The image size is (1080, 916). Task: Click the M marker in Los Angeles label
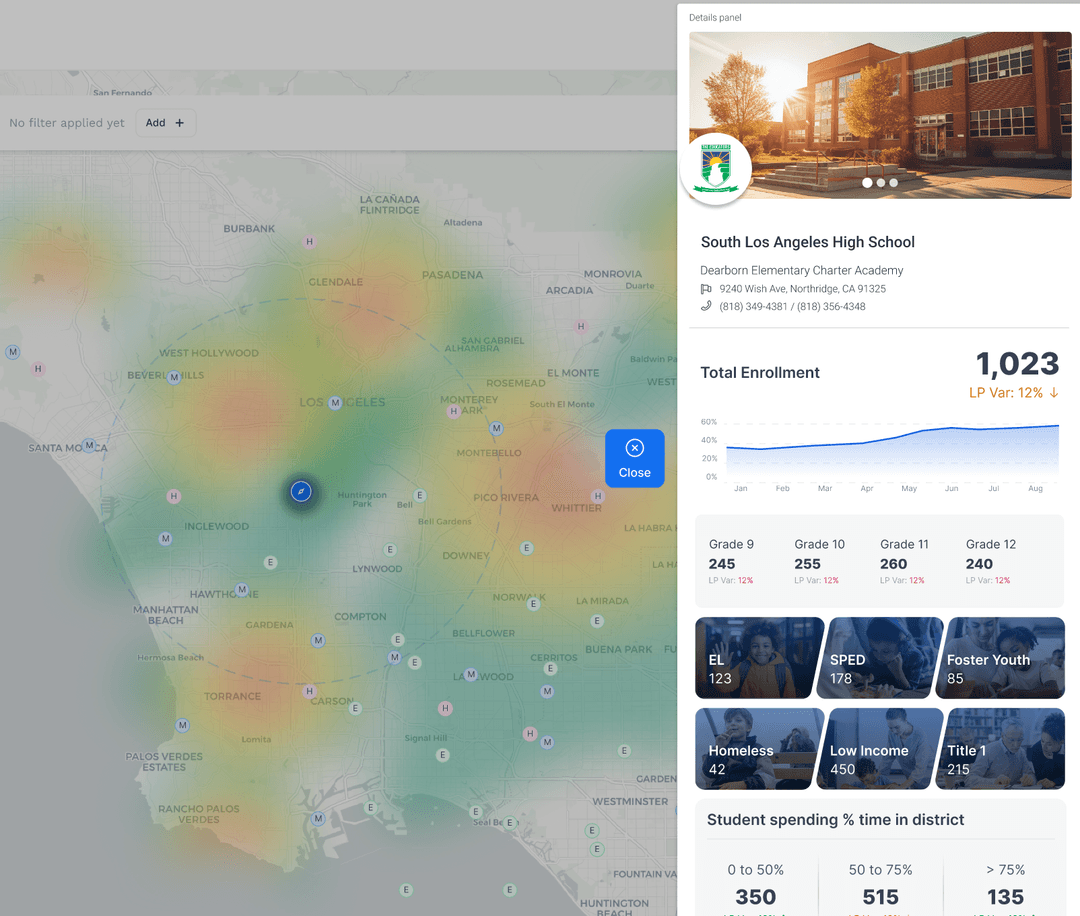click(336, 402)
